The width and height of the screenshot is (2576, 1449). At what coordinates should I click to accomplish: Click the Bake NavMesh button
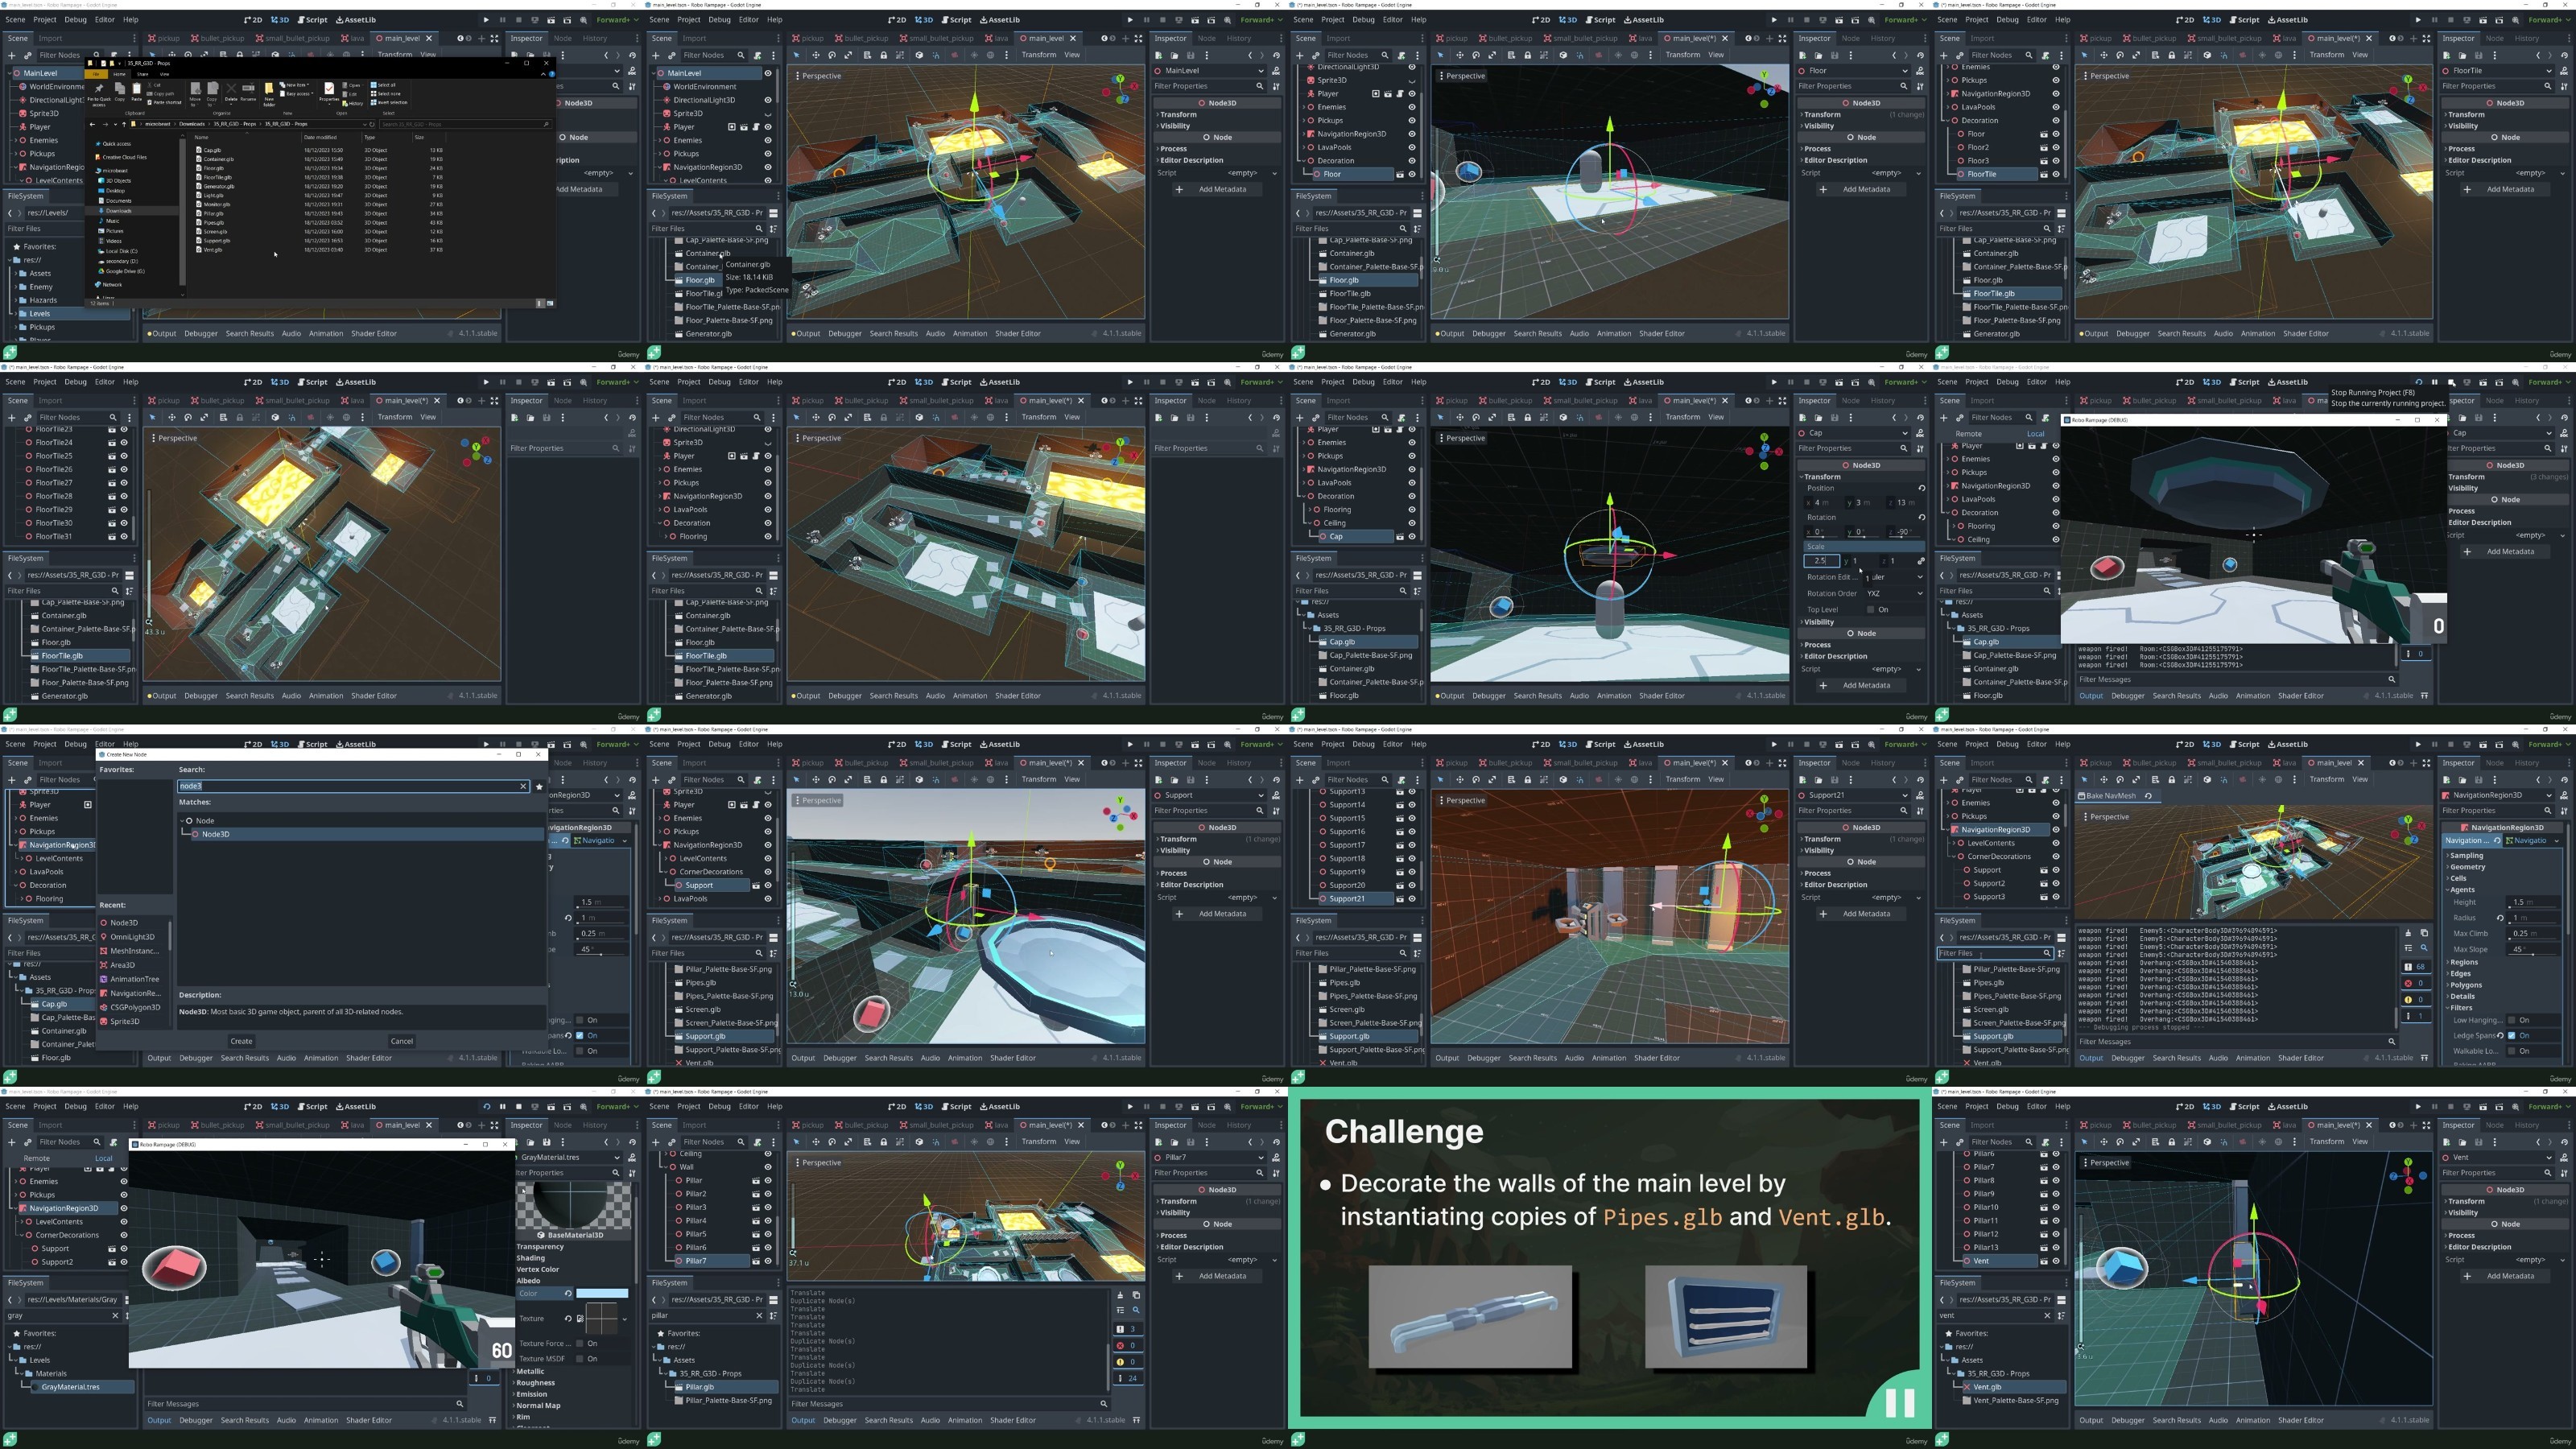tap(2110, 796)
